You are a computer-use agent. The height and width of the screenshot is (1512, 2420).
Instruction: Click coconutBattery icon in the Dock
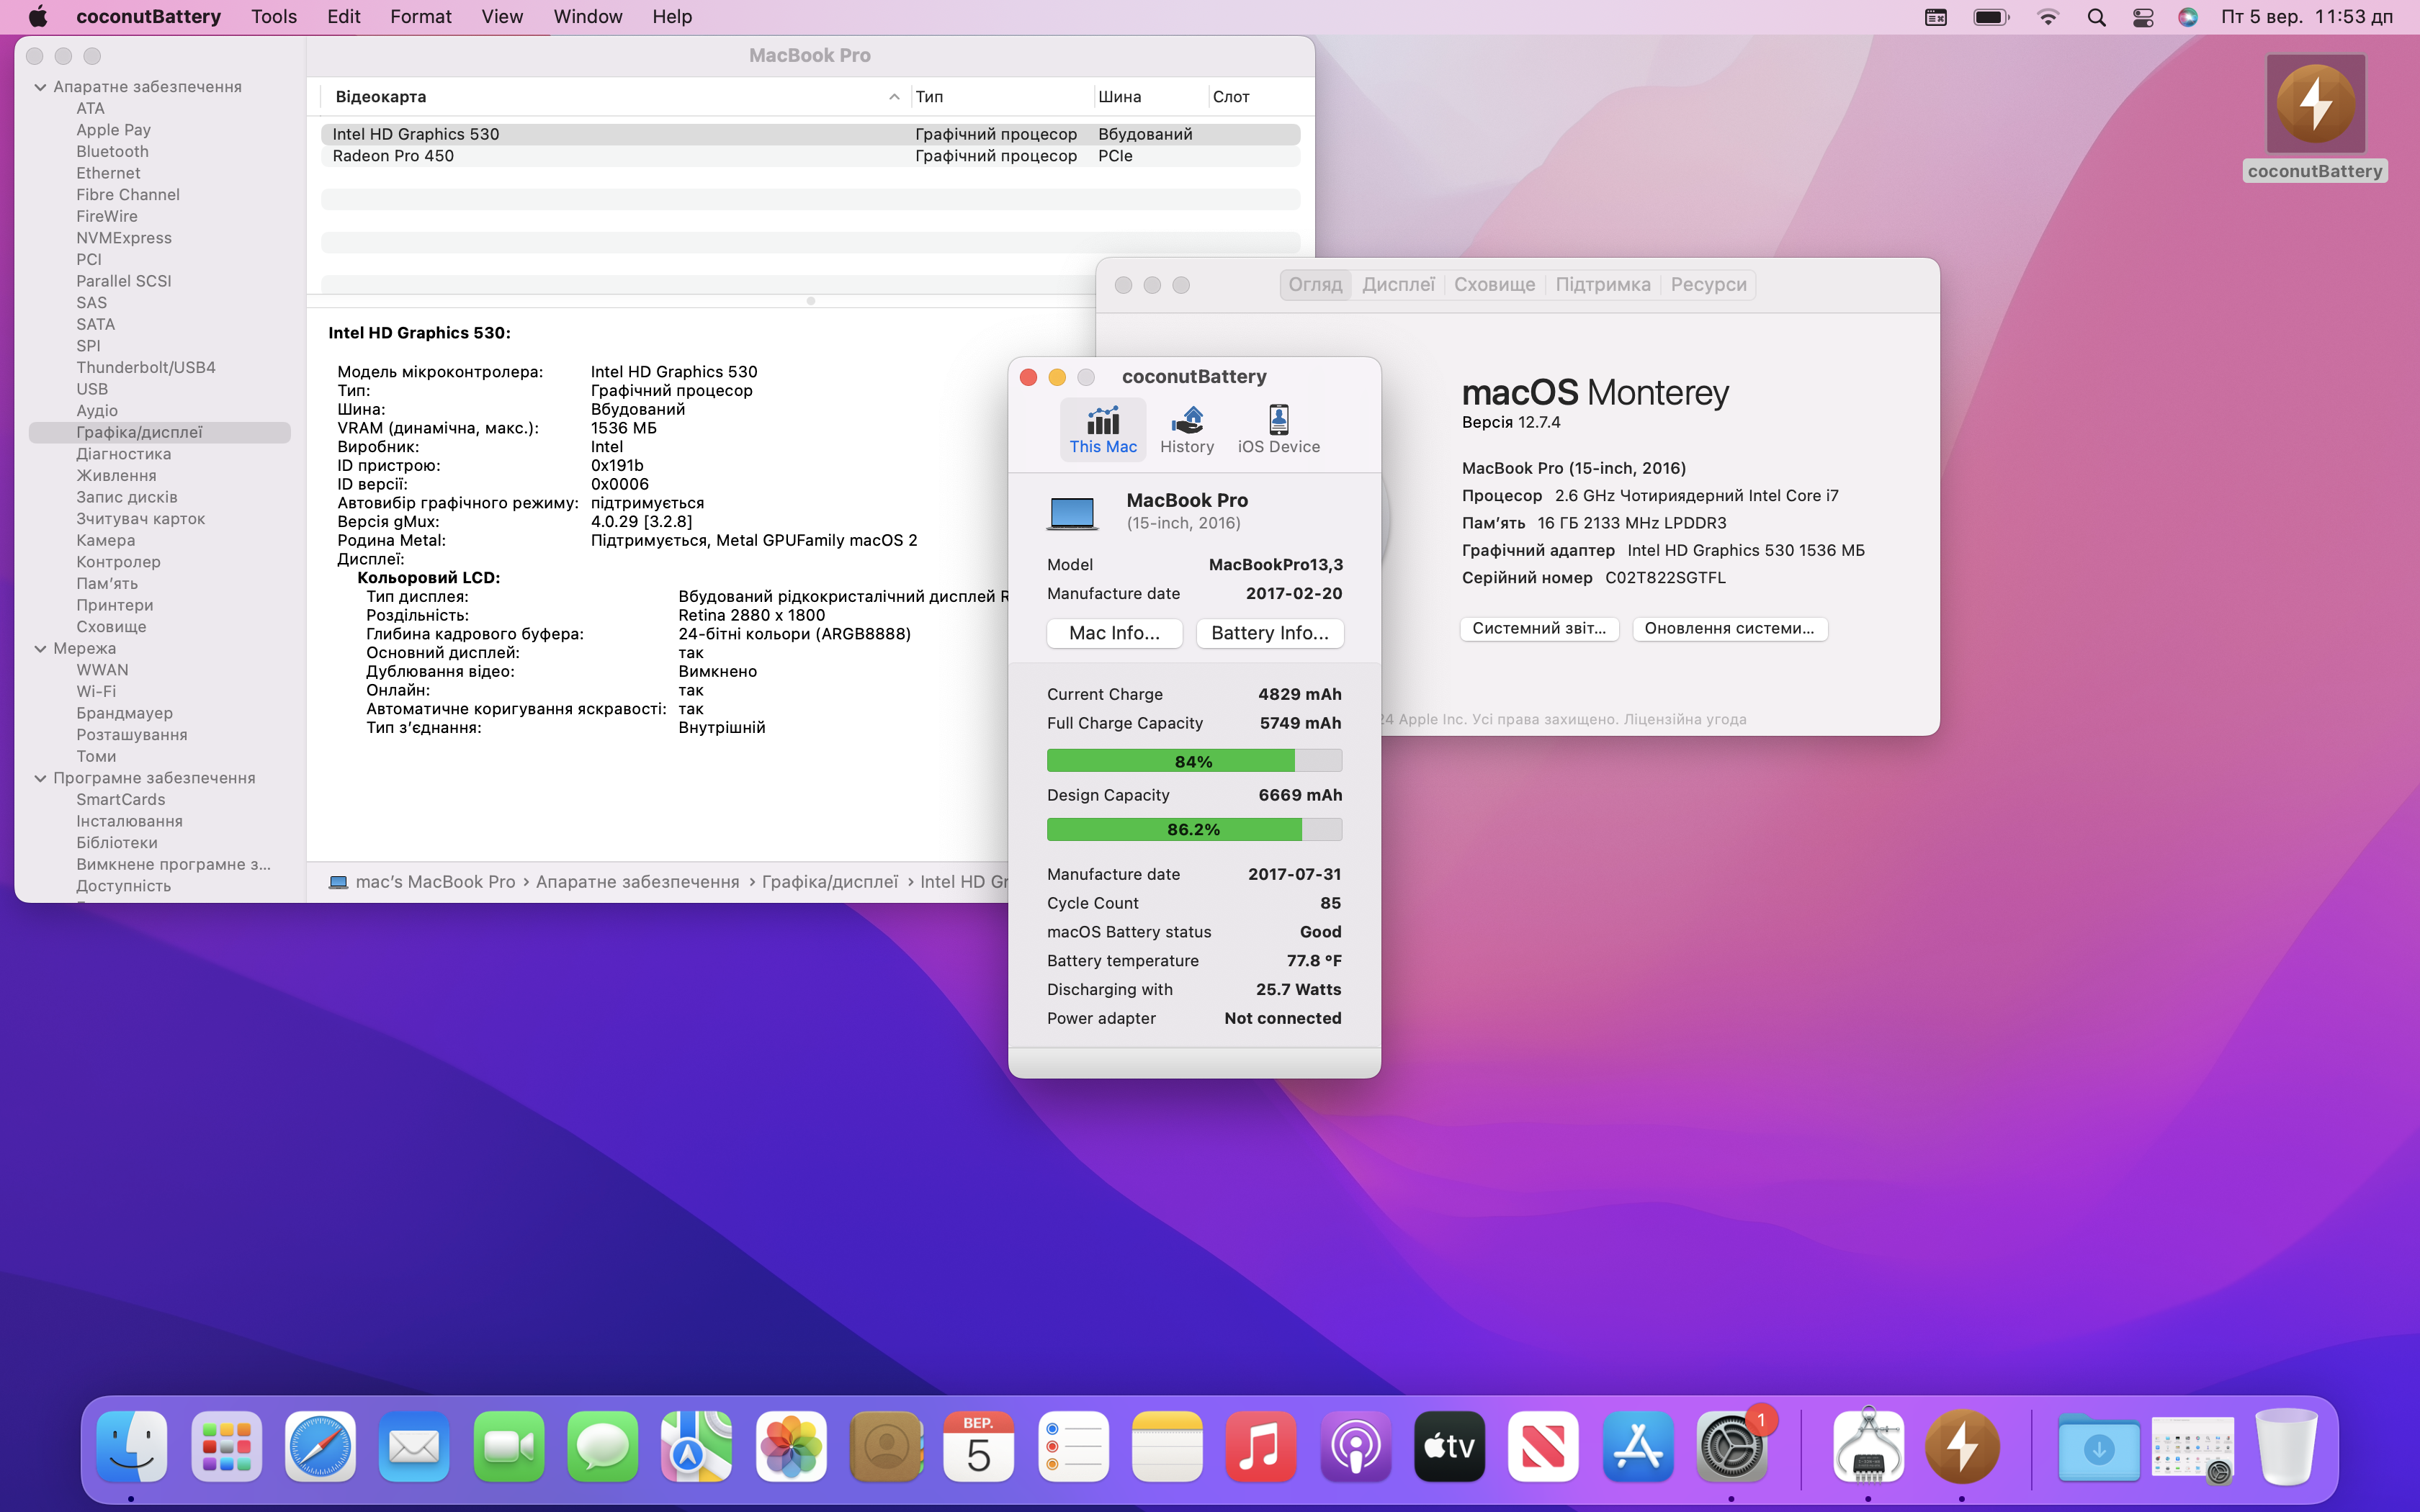click(1961, 1446)
